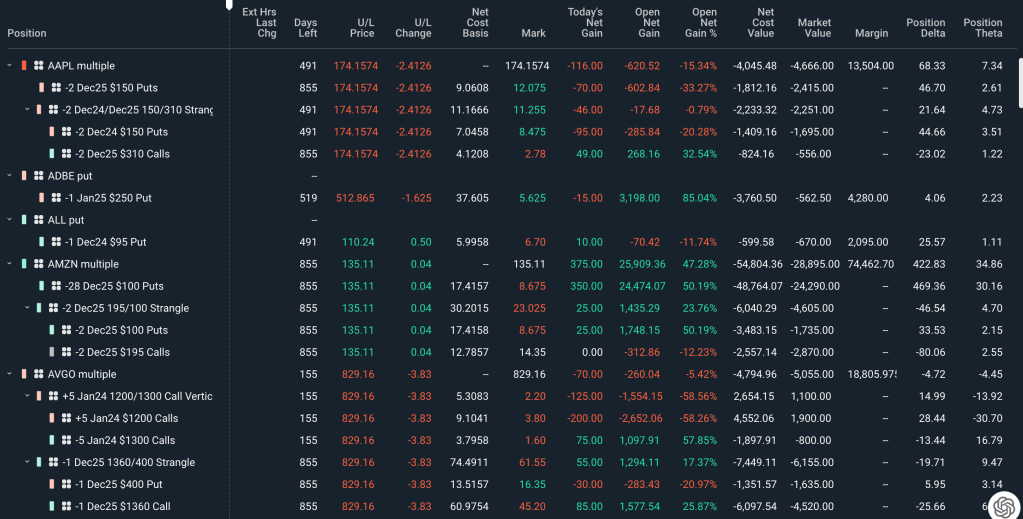Viewport: 1023px width, 519px height.
Task: Click the green color bar beside ALL put
Action: point(24,220)
